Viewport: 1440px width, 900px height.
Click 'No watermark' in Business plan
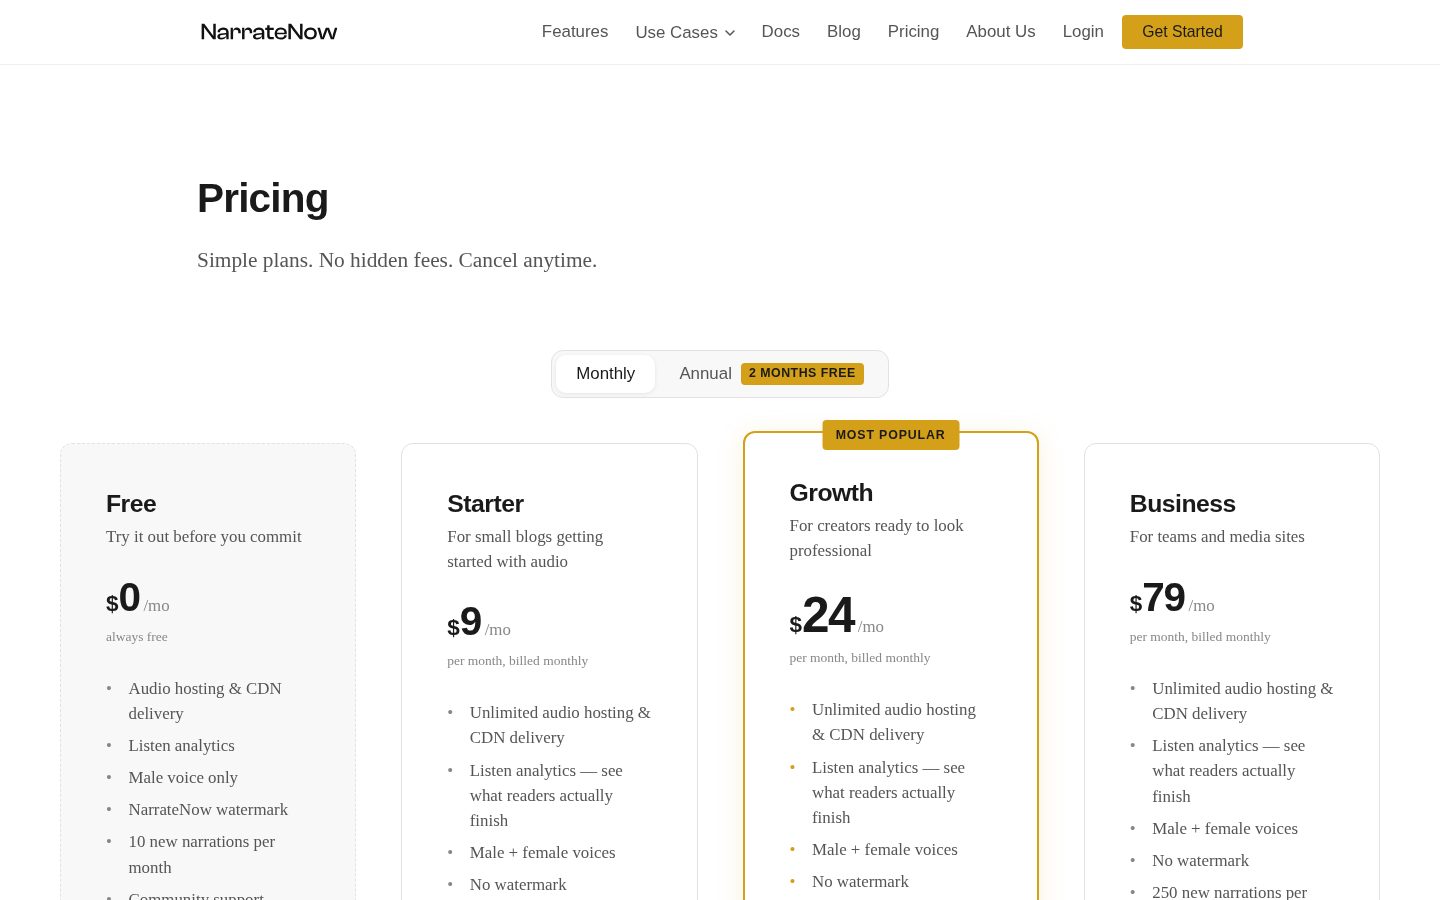click(x=1200, y=861)
